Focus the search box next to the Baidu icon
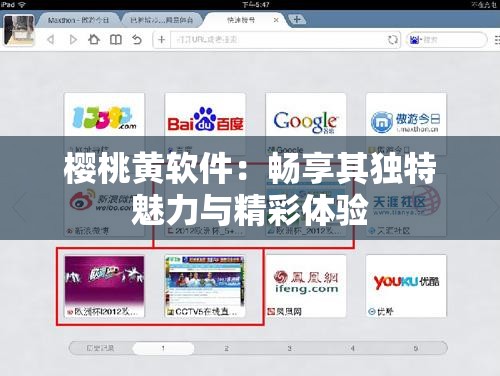The width and height of the screenshot is (500, 376). [452, 40]
